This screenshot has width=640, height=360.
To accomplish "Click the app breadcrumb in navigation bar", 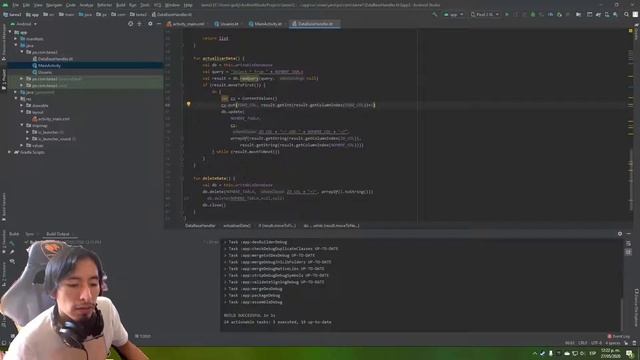I will point(32,14).
